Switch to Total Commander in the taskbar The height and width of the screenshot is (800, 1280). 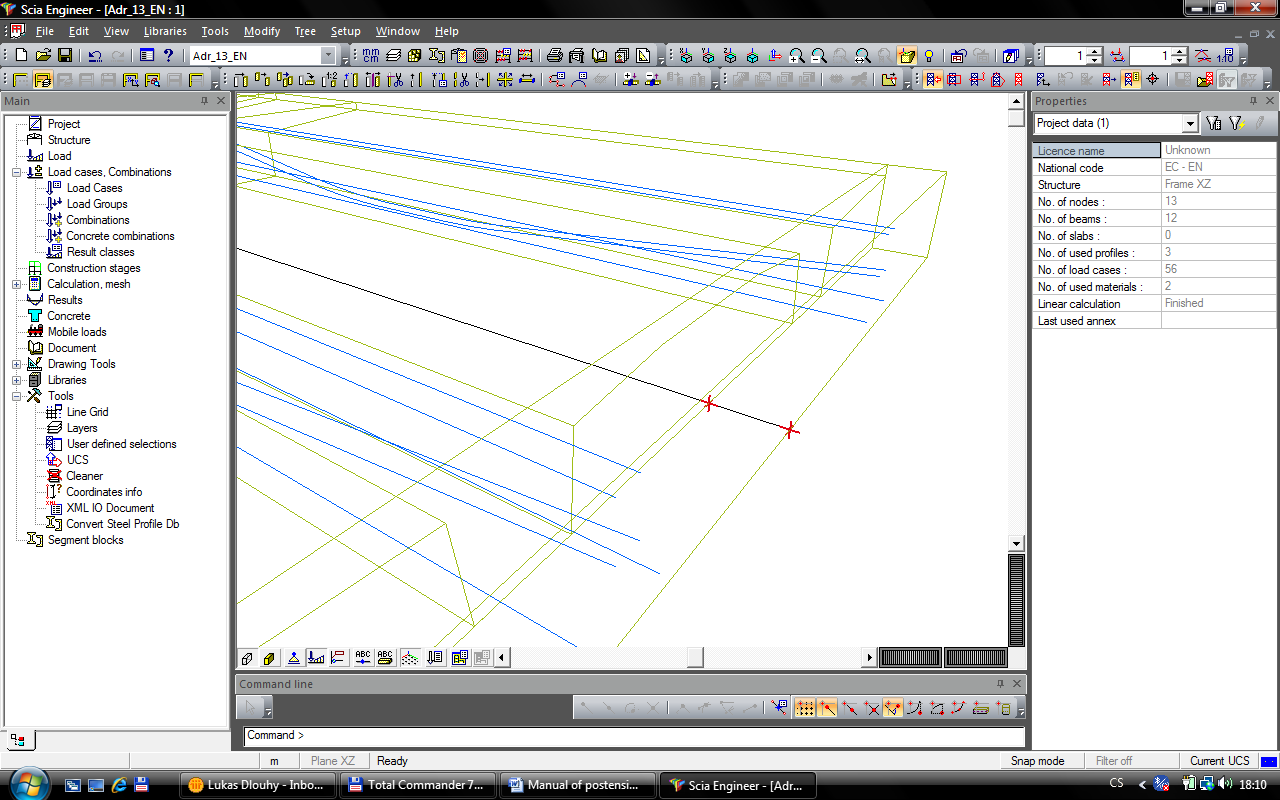pos(418,785)
